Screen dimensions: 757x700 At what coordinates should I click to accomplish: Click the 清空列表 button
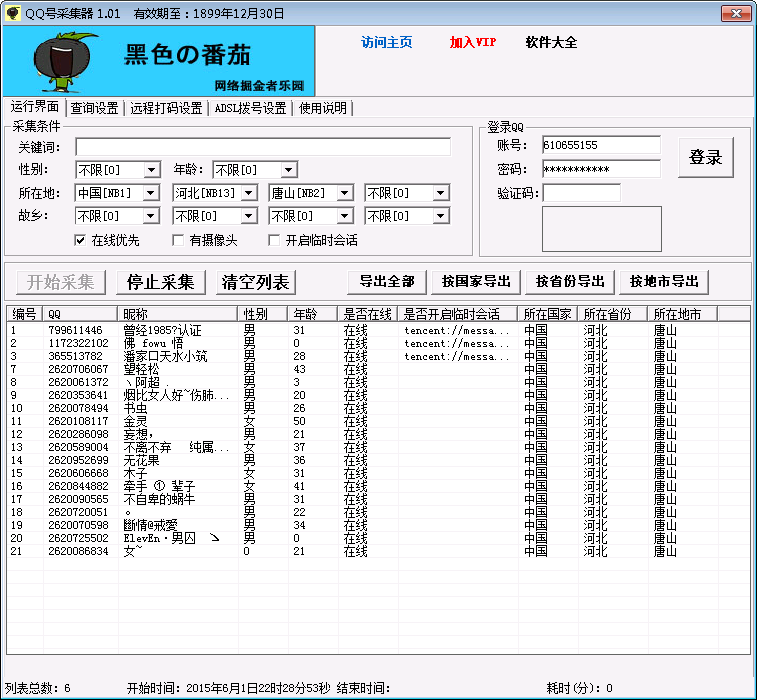[x=256, y=282]
